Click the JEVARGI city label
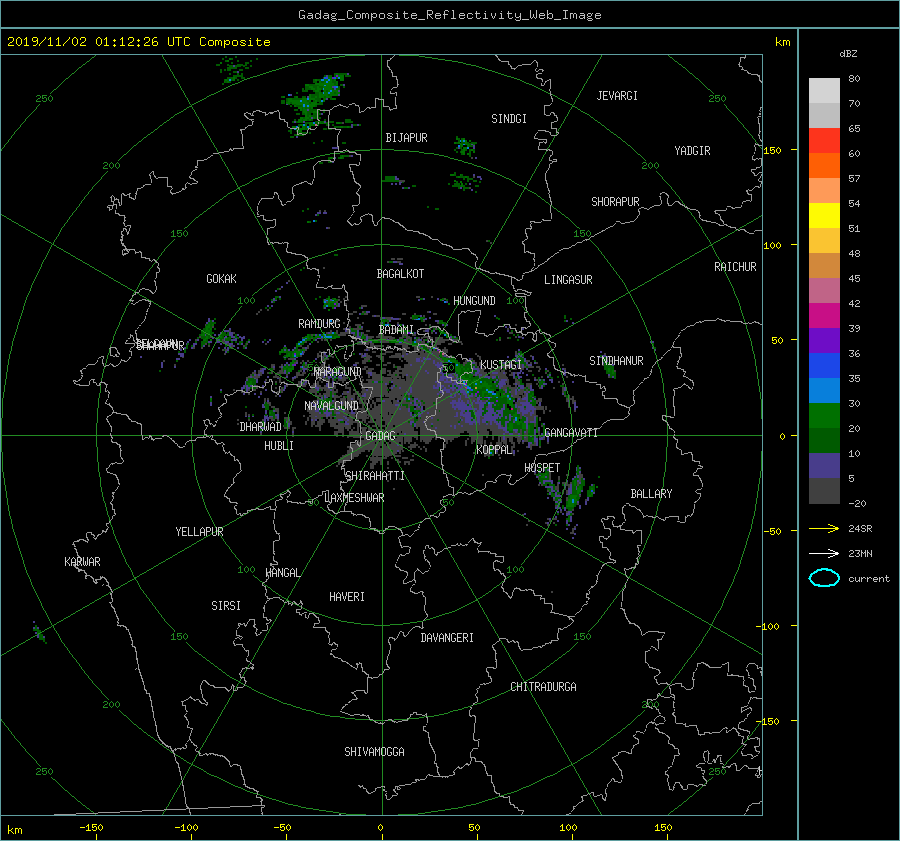 click(617, 96)
